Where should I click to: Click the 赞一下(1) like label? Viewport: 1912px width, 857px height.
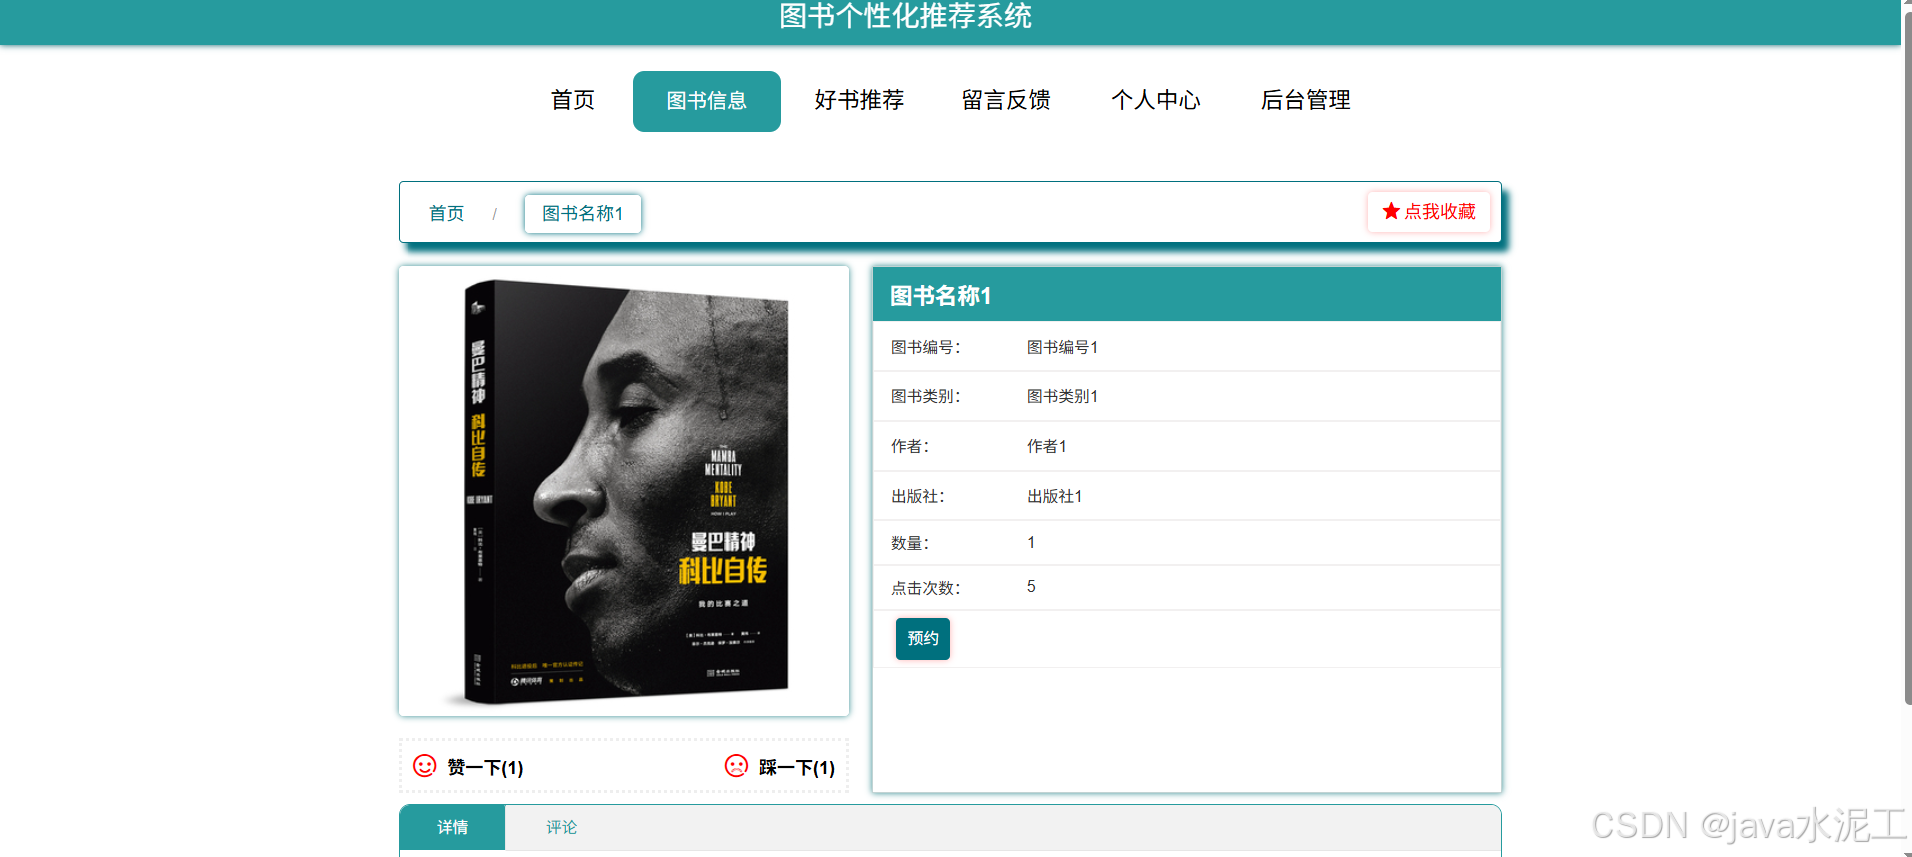486,767
